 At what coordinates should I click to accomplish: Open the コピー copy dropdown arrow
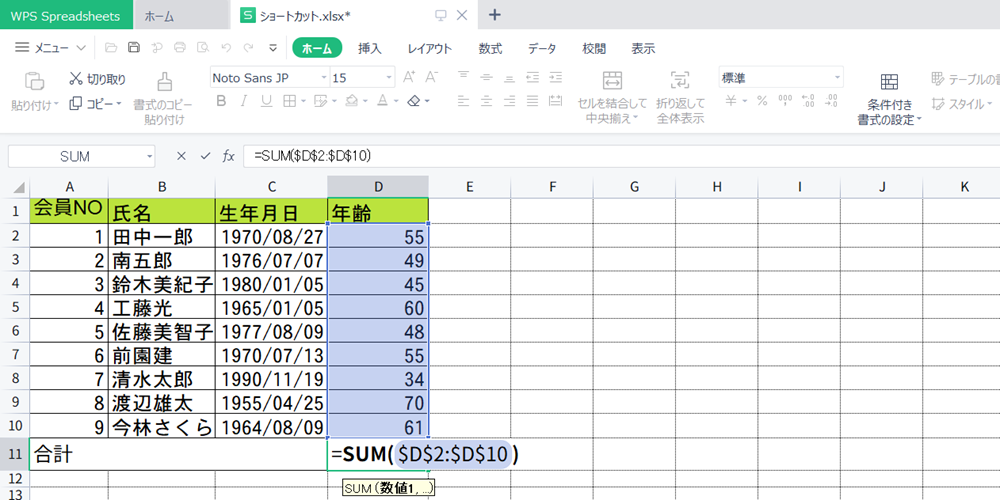119,103
